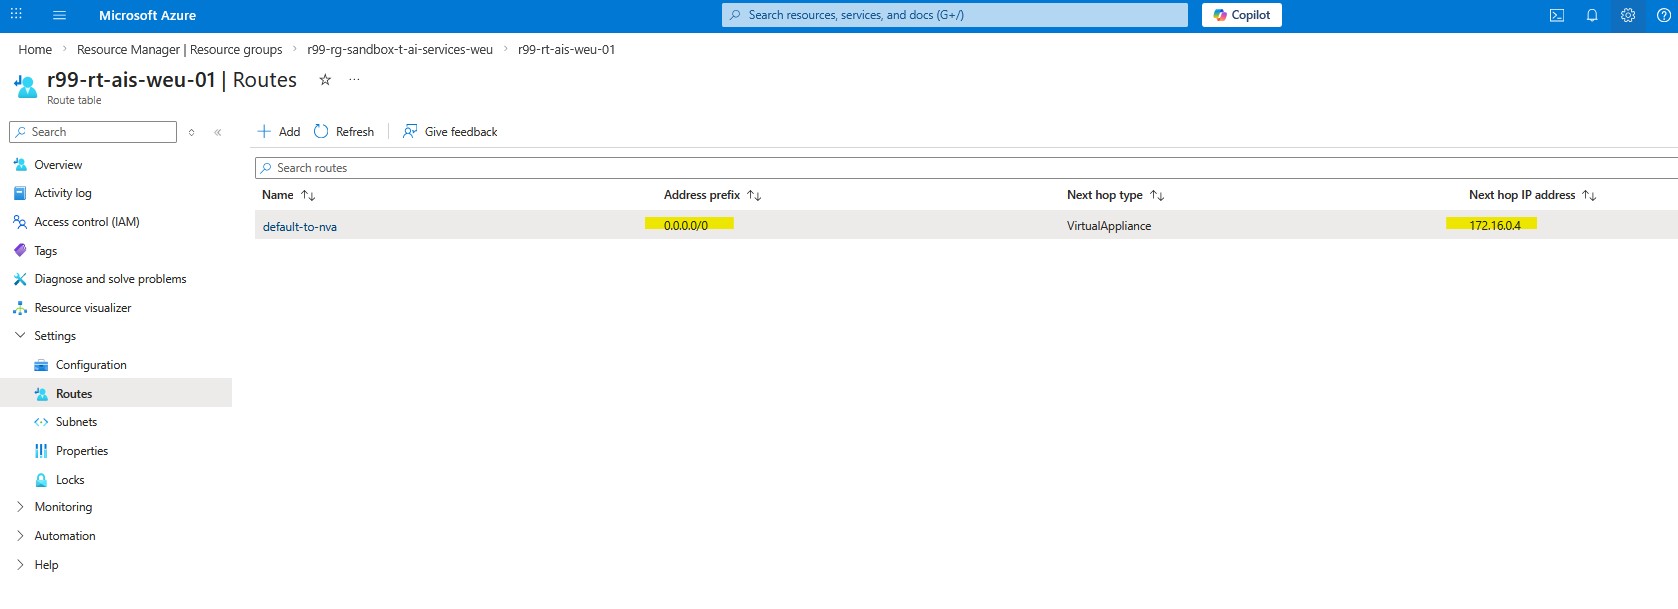
Task: Select the VirtualAppliance next hop cell
Action: coord(1109,226)
